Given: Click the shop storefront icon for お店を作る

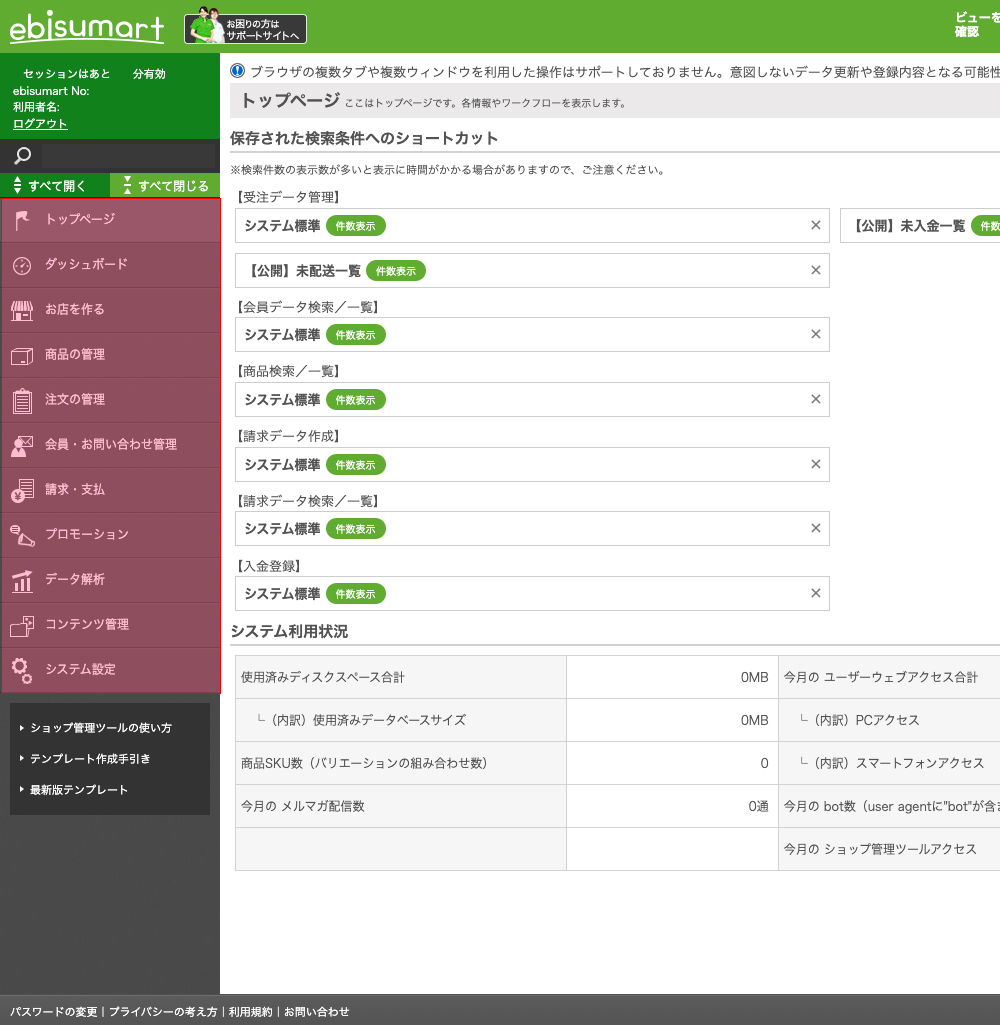Looking at the screenshot, I should 22,310.
